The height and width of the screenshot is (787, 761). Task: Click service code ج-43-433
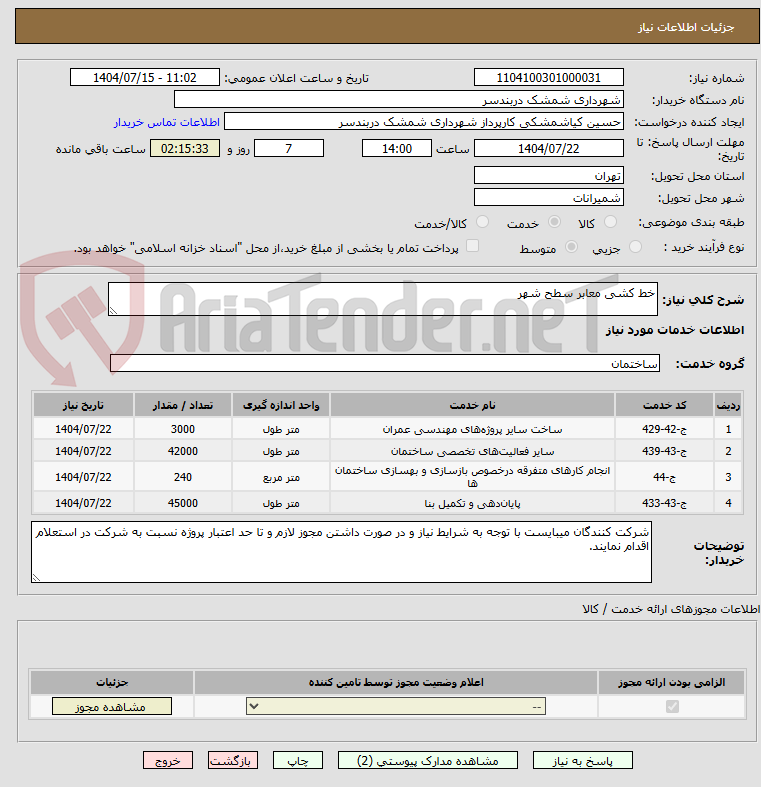tap(665, 503)
